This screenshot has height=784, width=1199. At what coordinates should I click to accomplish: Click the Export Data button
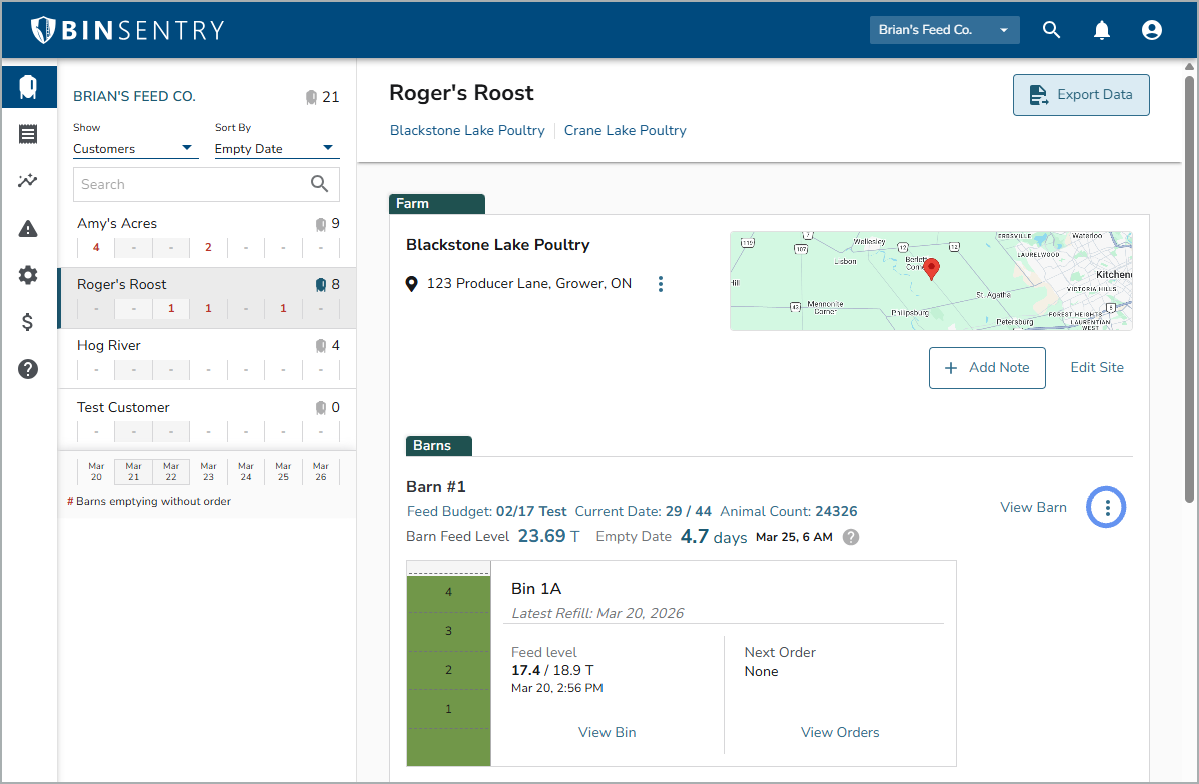click(1081, 95)
